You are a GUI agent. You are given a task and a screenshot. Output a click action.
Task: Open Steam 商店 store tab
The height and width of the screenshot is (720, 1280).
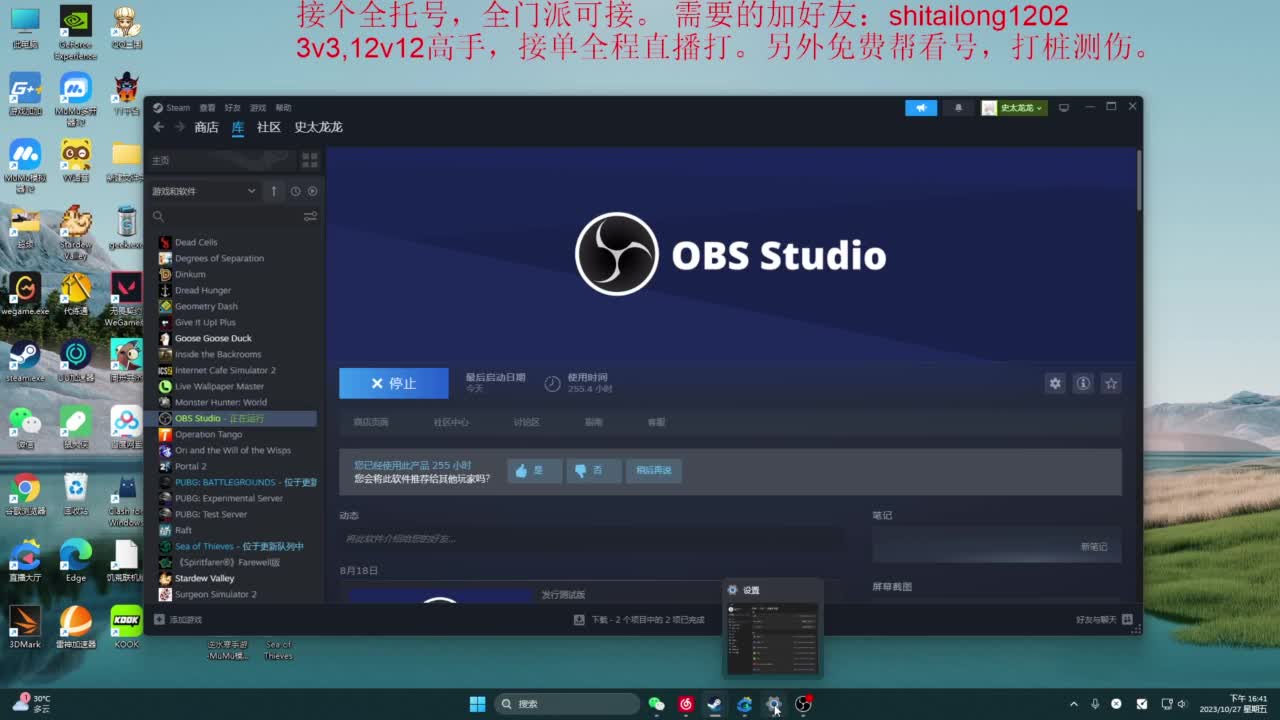pos(206,127)
